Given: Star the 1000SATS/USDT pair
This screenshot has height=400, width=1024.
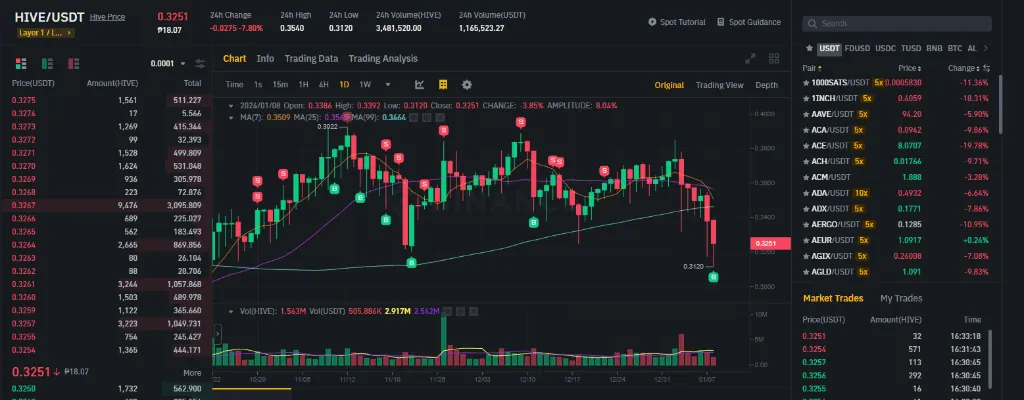Looking at the screenshot, I should 806,83.
